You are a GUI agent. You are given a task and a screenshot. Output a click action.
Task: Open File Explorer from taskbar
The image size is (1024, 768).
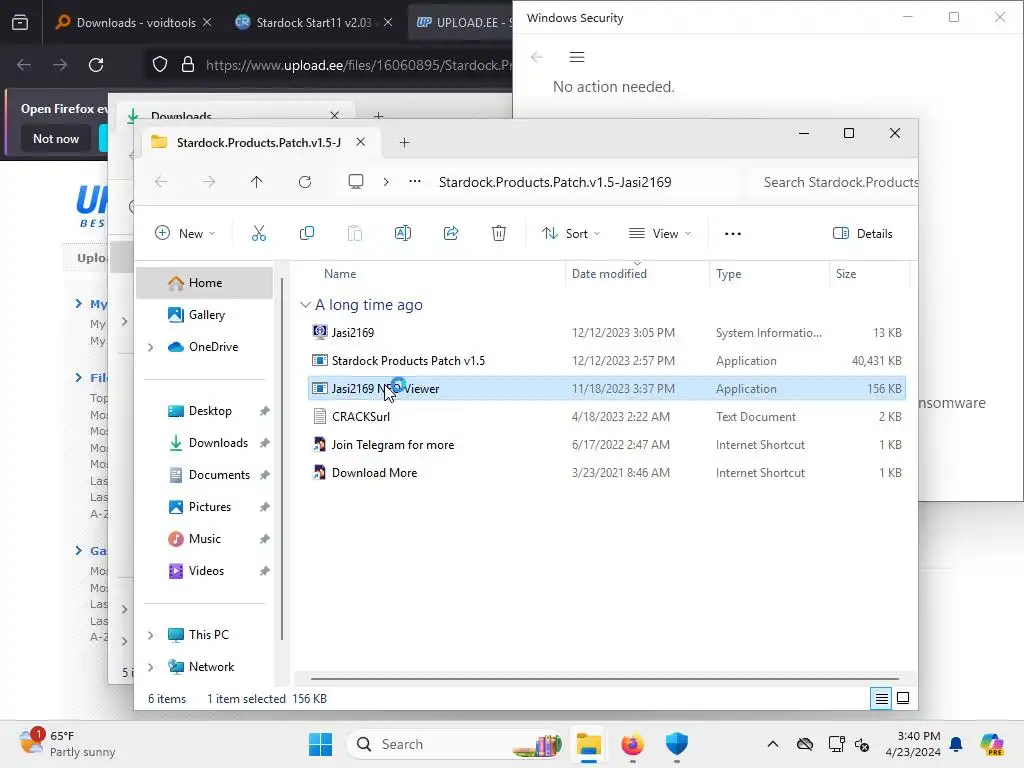tap(588, 744)
